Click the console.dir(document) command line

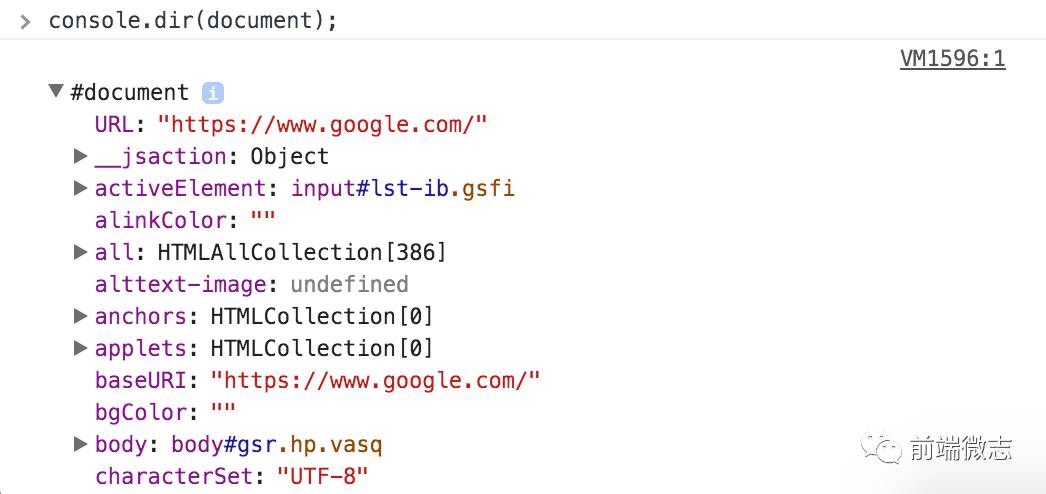coord(193,21)
